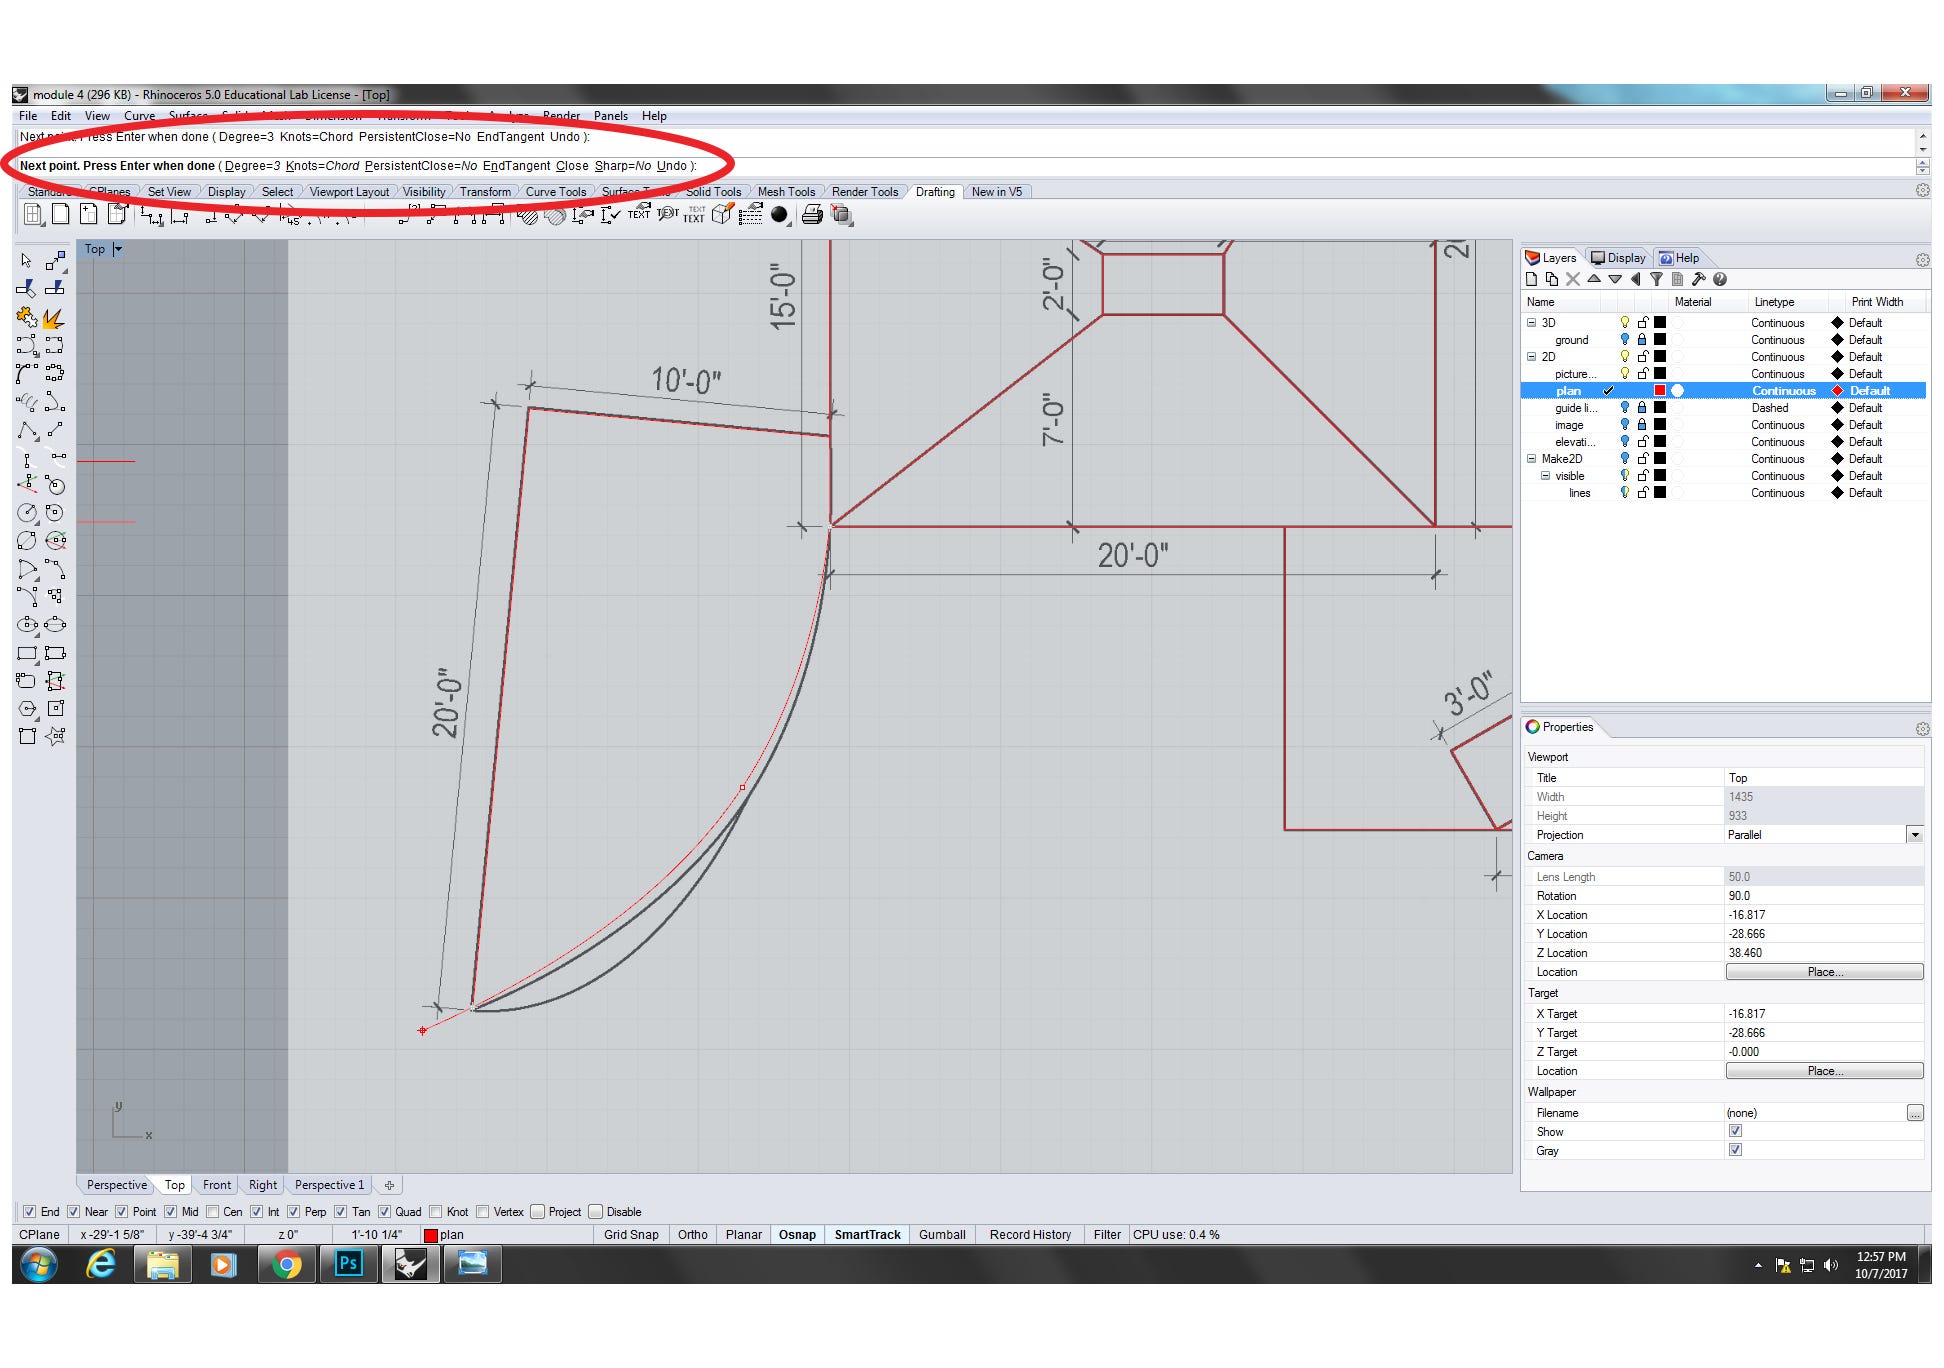
Task: Toggle Ortho mode in the status bar
Action: pyautogui.click(x=692, y=1234)
